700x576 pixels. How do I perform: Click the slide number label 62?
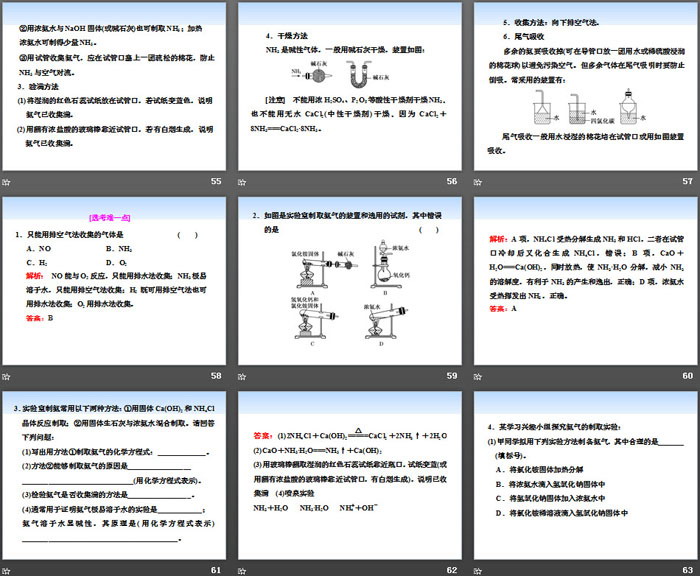tap(451, 570)
